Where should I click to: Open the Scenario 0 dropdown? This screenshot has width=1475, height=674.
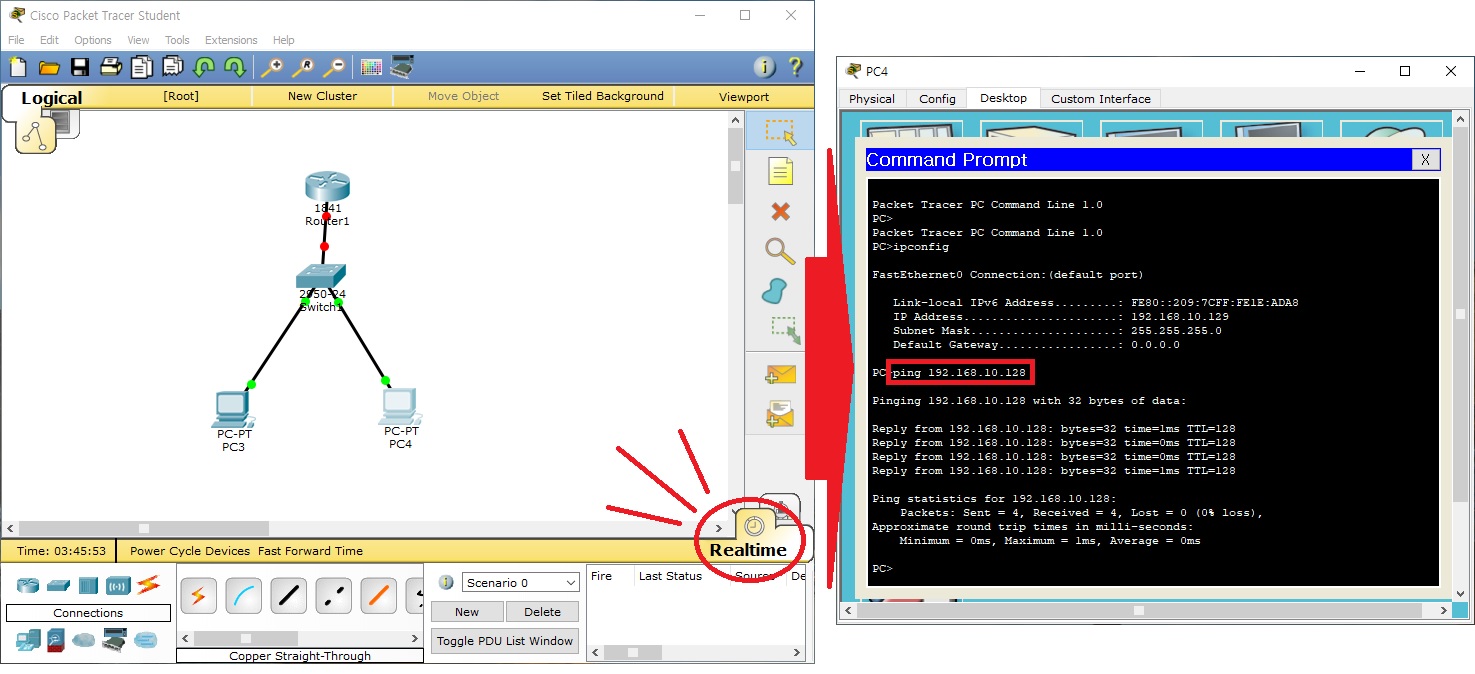click(x=520, y=582)
